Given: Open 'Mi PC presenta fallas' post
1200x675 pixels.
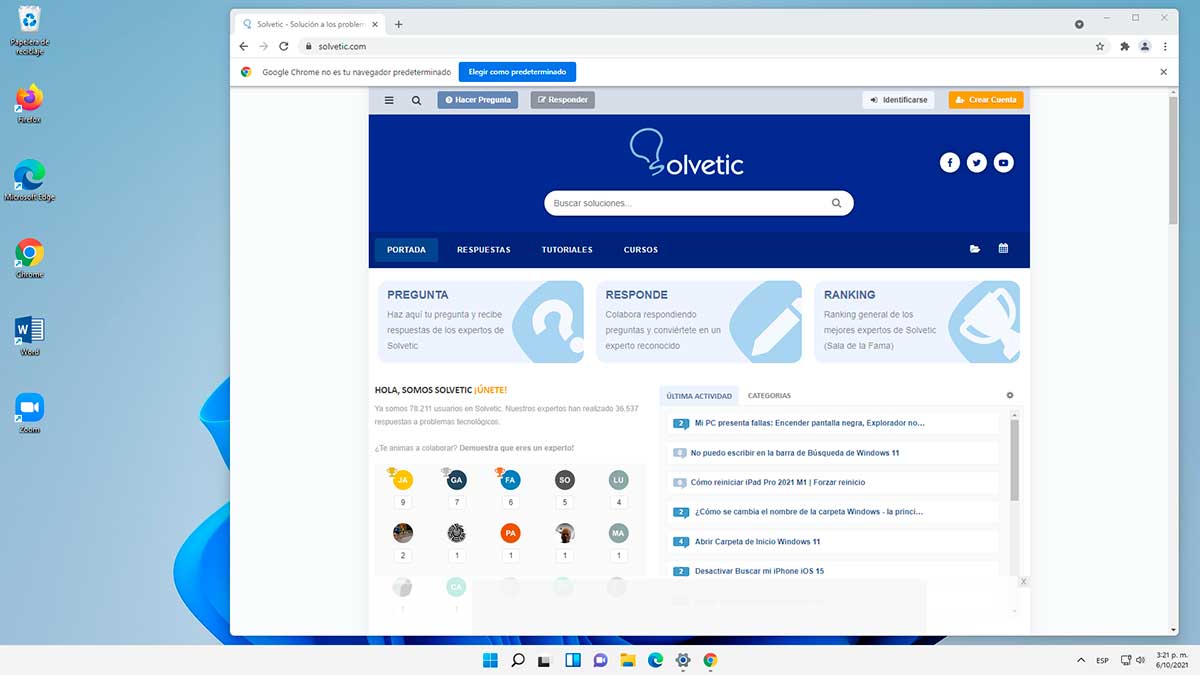Looking at the screenshot, I should coord(809,423).
